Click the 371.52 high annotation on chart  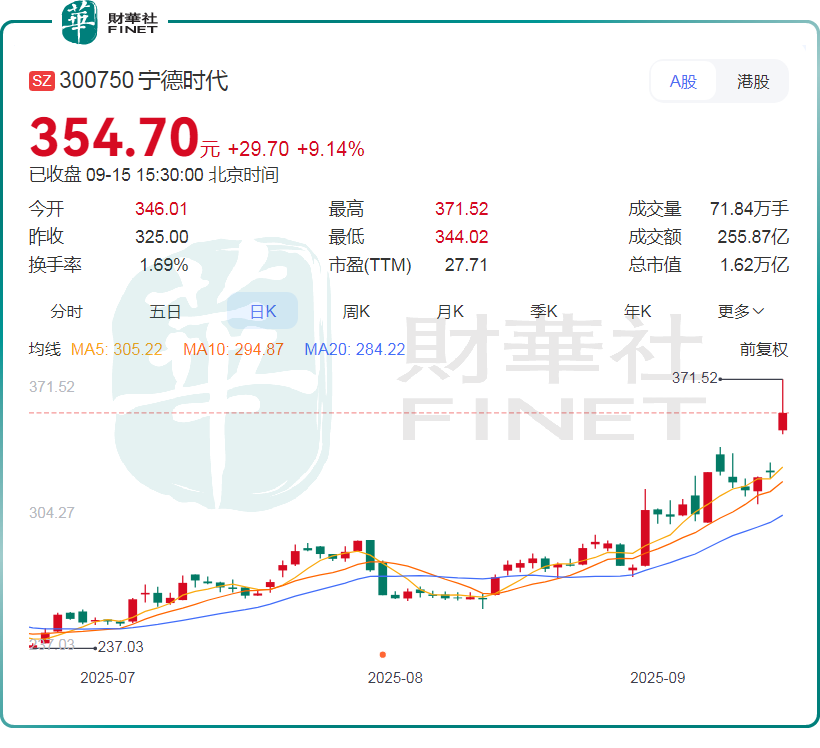pyautogui.click(x=694, y=378)
